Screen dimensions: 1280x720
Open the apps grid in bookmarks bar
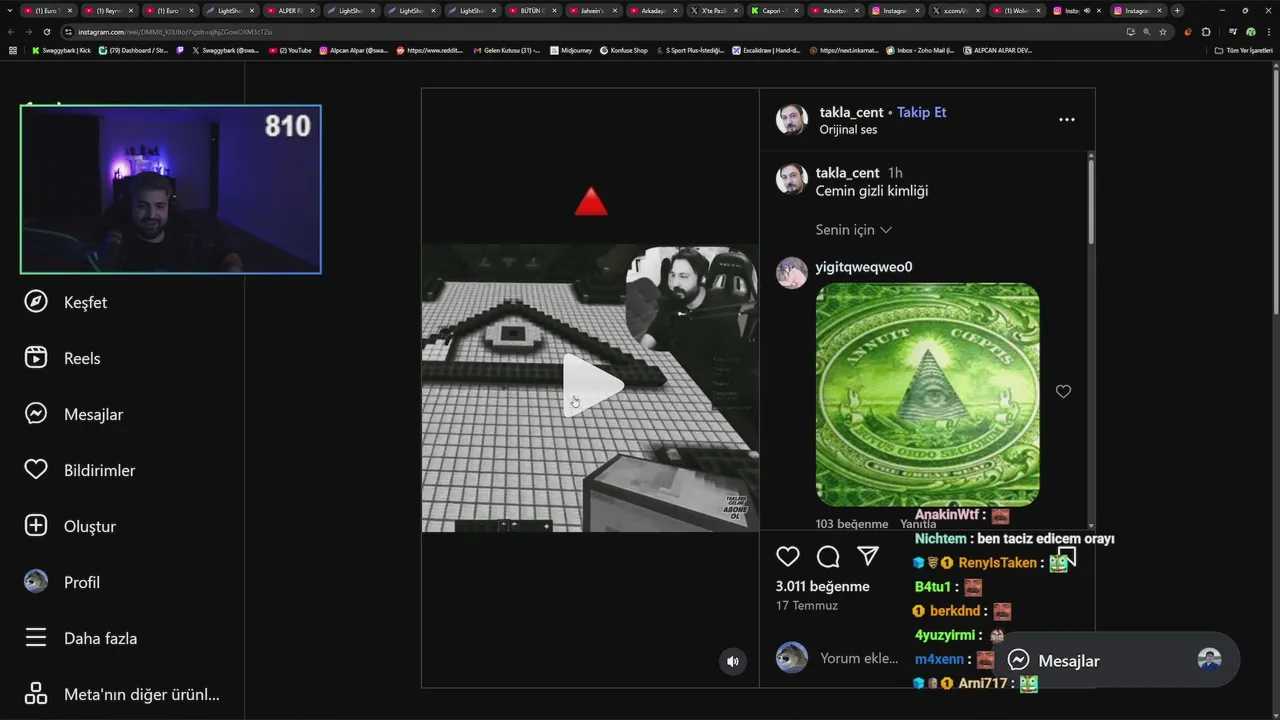12,50
